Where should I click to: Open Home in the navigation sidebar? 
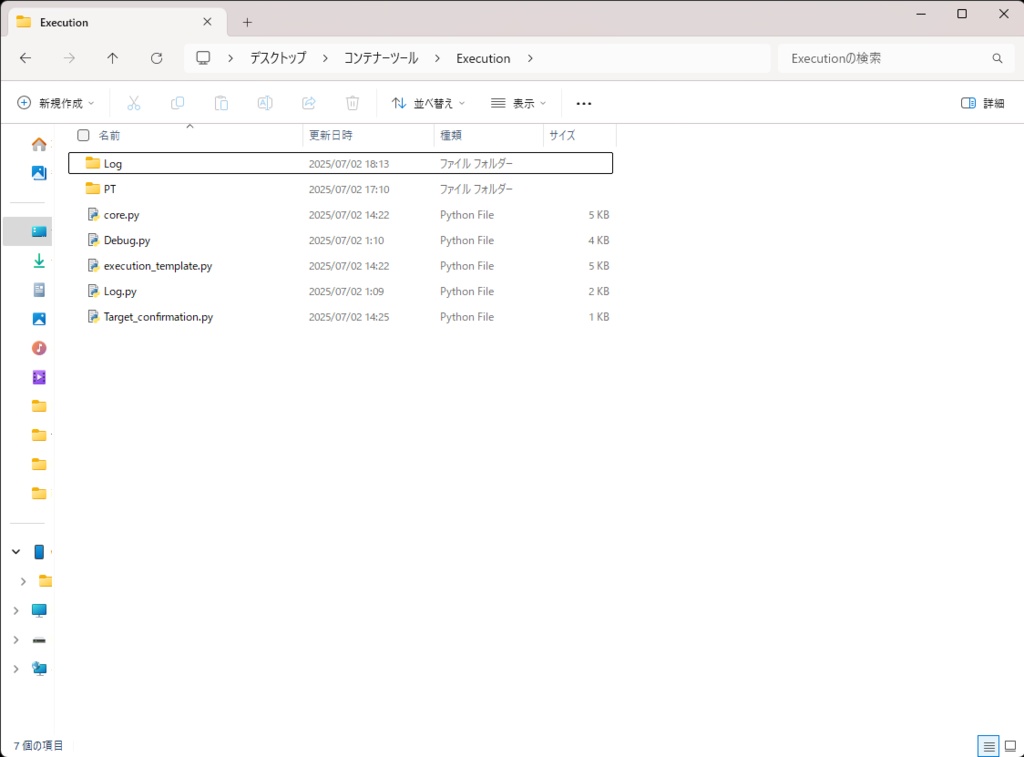(39, 144)
